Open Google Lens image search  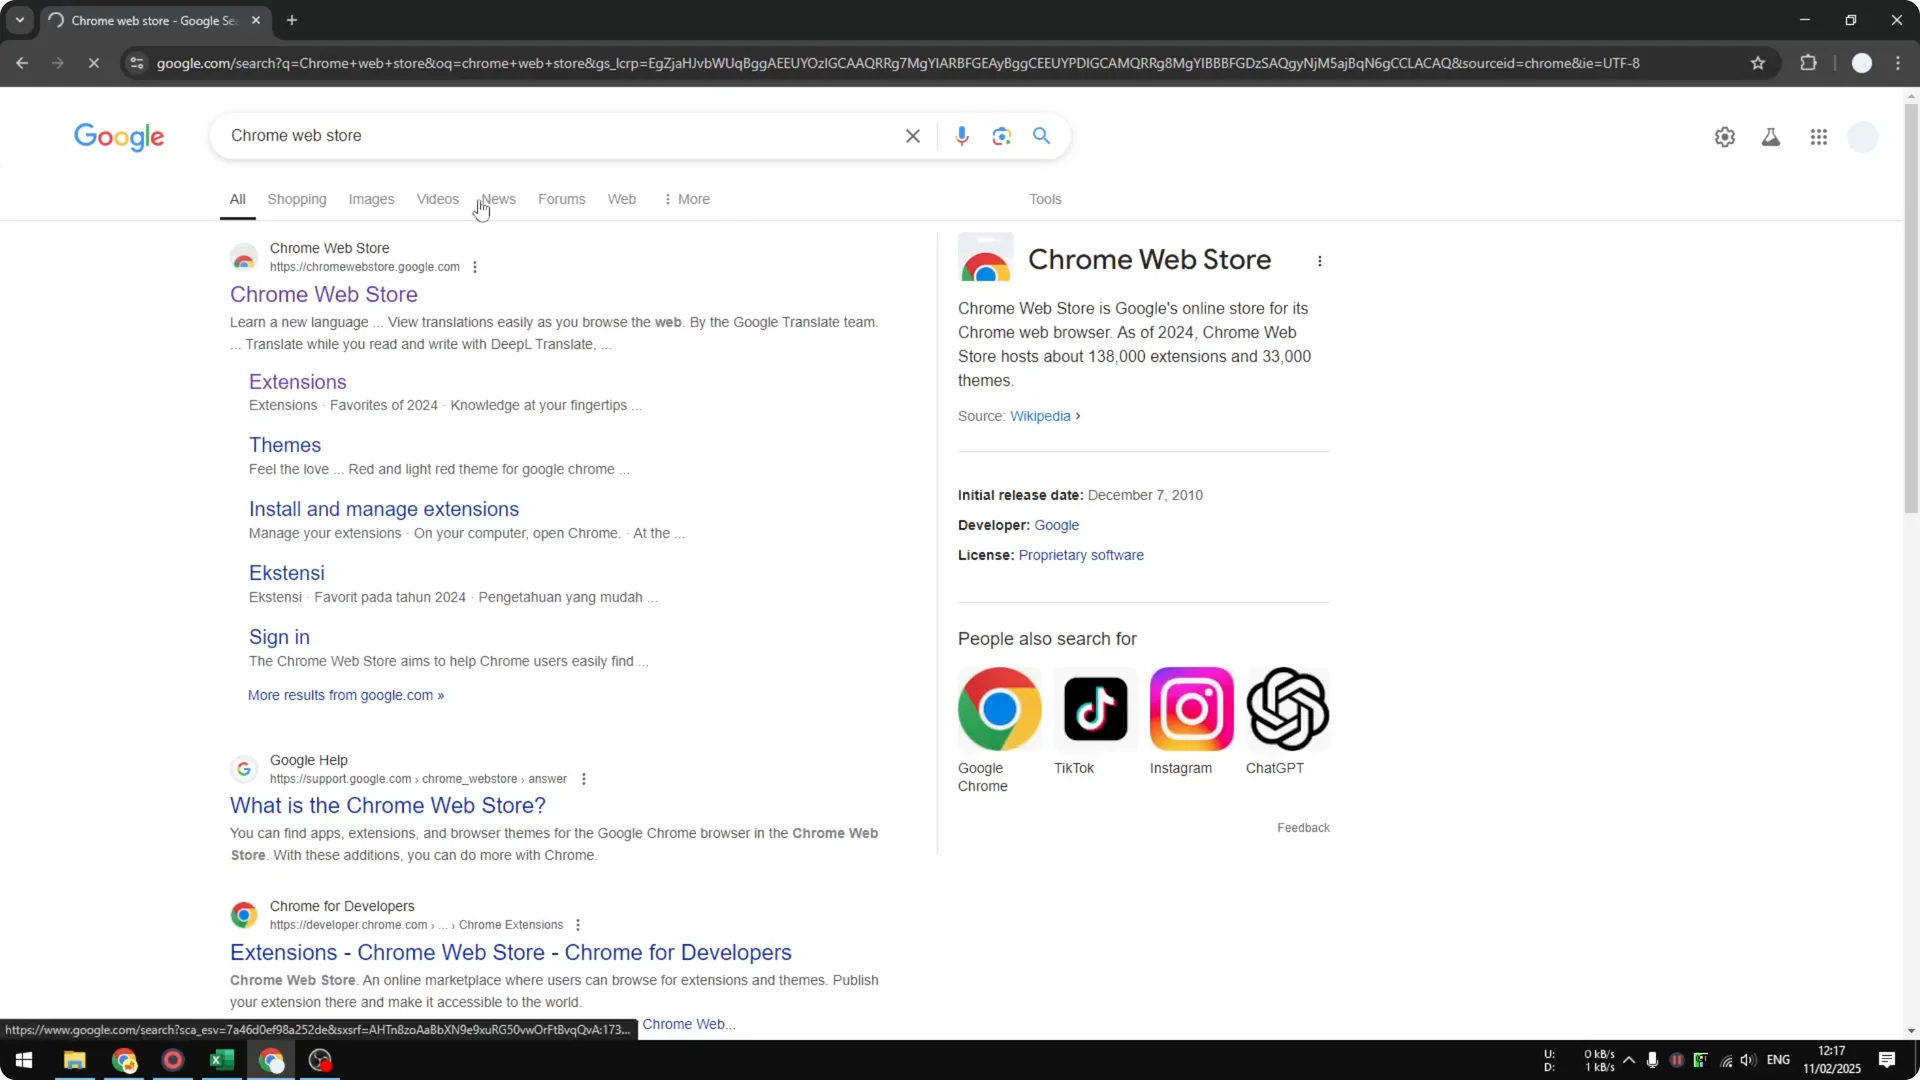(x=1001, y=136)
